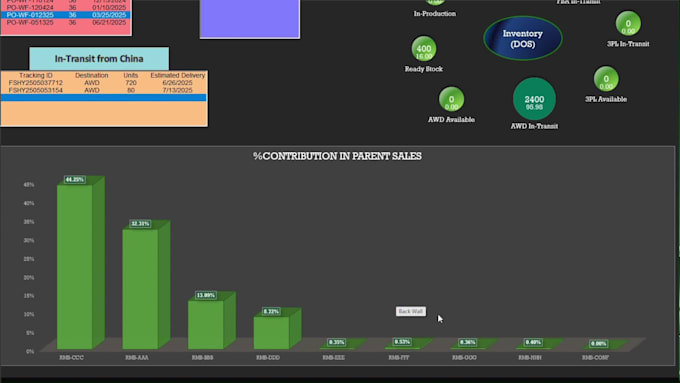
Task: Click AWD destination in the FSHY2505053154 row
Action: [x=92, y=90]
